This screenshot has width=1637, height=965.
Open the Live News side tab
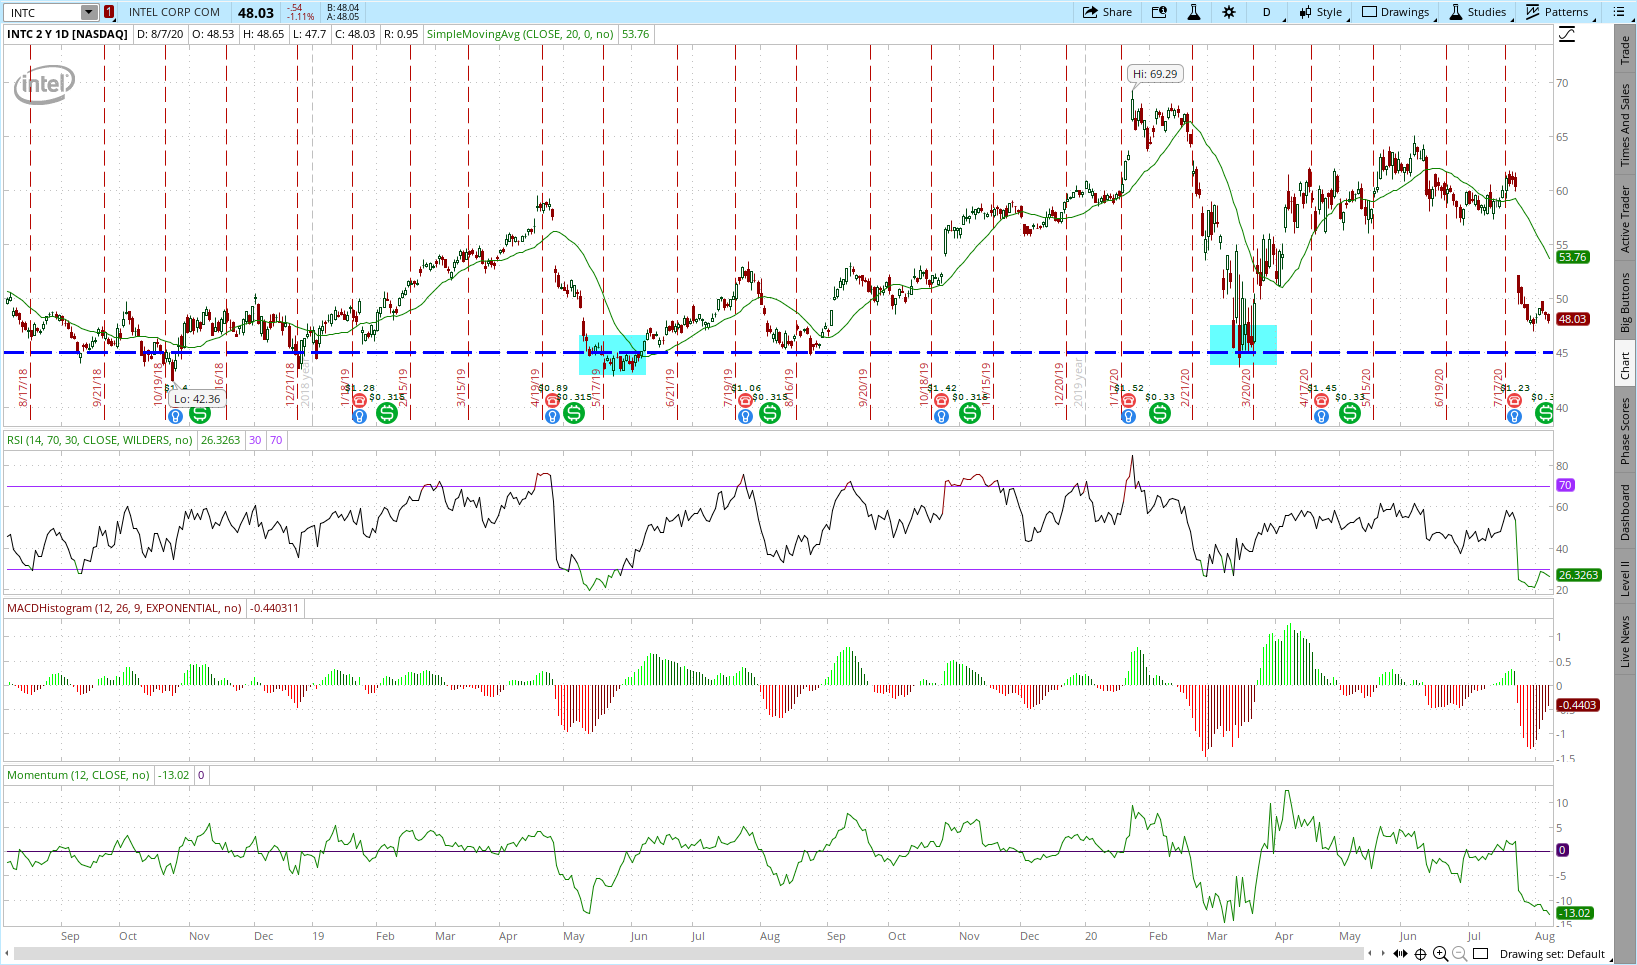1625,642
